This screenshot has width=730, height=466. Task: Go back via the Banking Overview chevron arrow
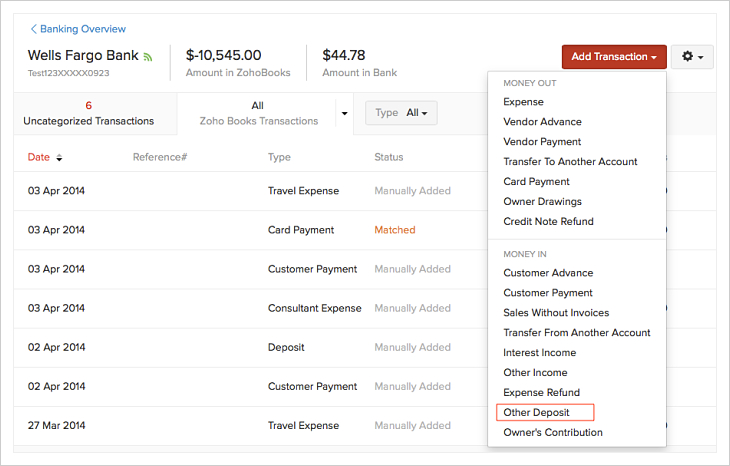33,29
